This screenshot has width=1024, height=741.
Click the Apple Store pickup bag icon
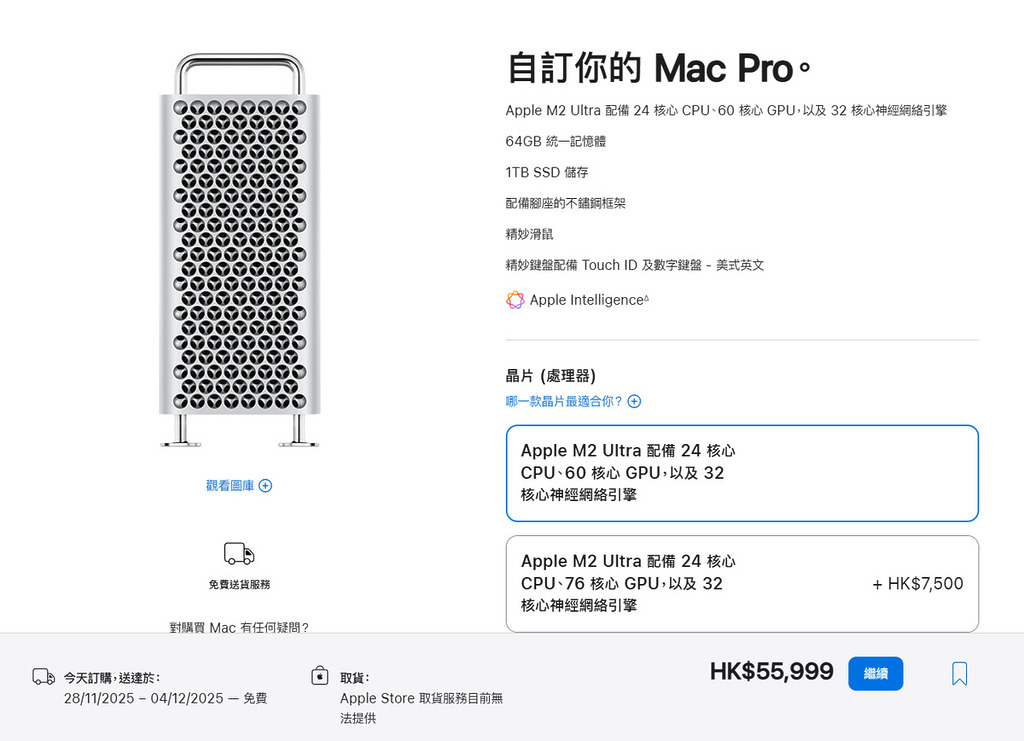320,676
